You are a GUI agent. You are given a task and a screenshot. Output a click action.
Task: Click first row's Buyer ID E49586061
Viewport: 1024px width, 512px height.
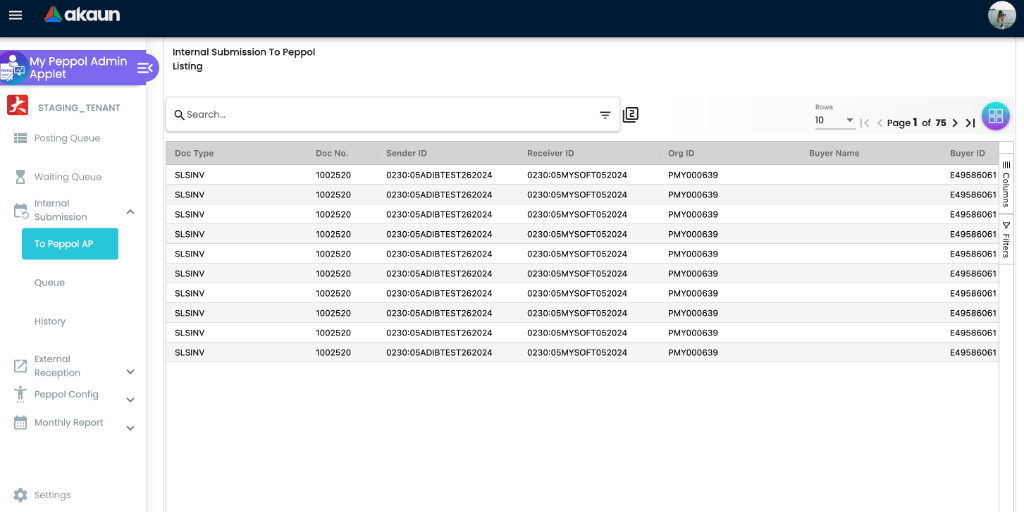point(973,175)
